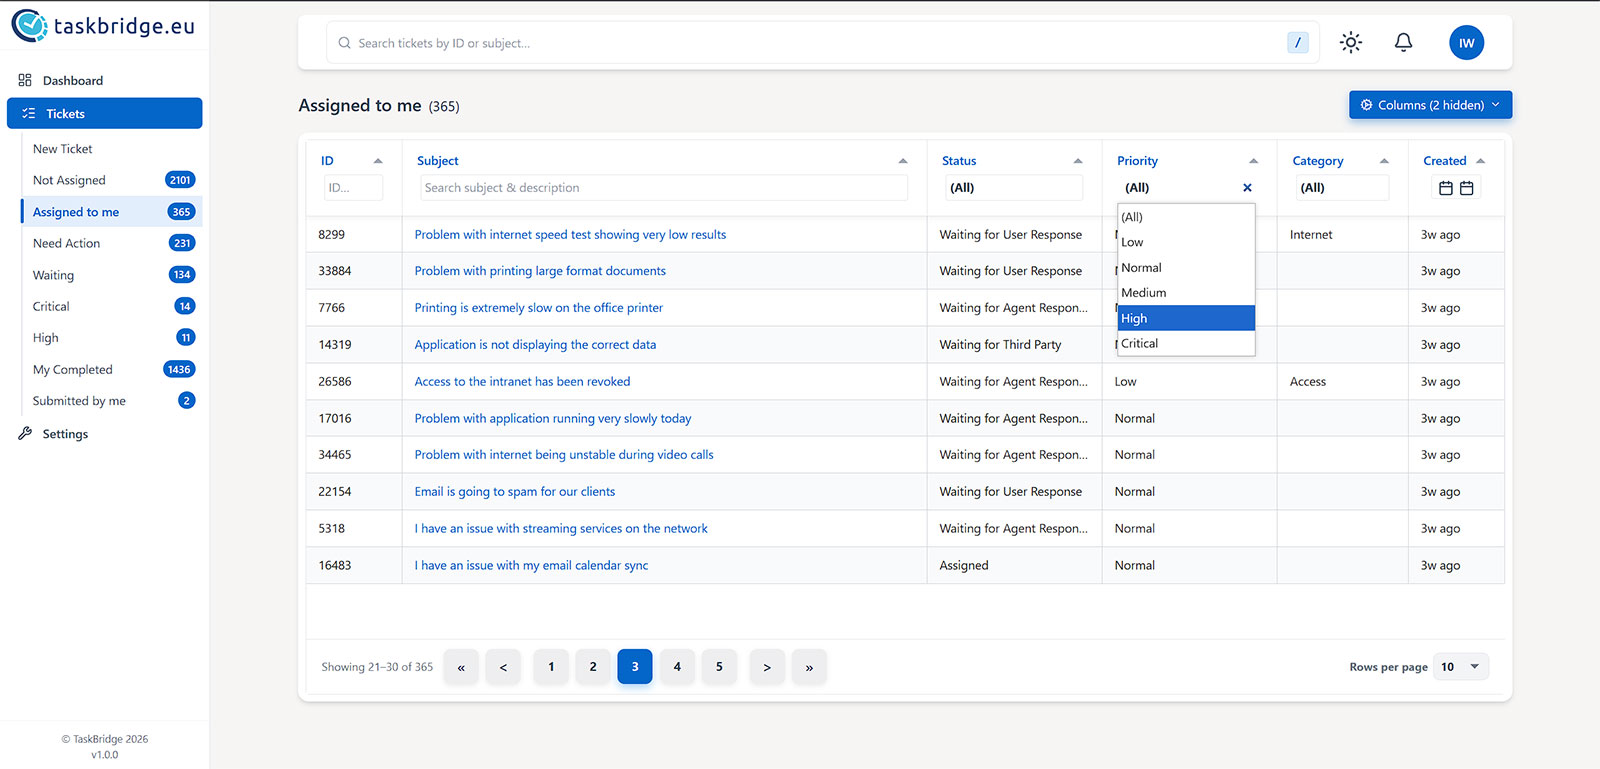Click the ID filter input box
The width and height of the screenshot is (1600, 769).
pyautogui.click(x=353, y=188)
